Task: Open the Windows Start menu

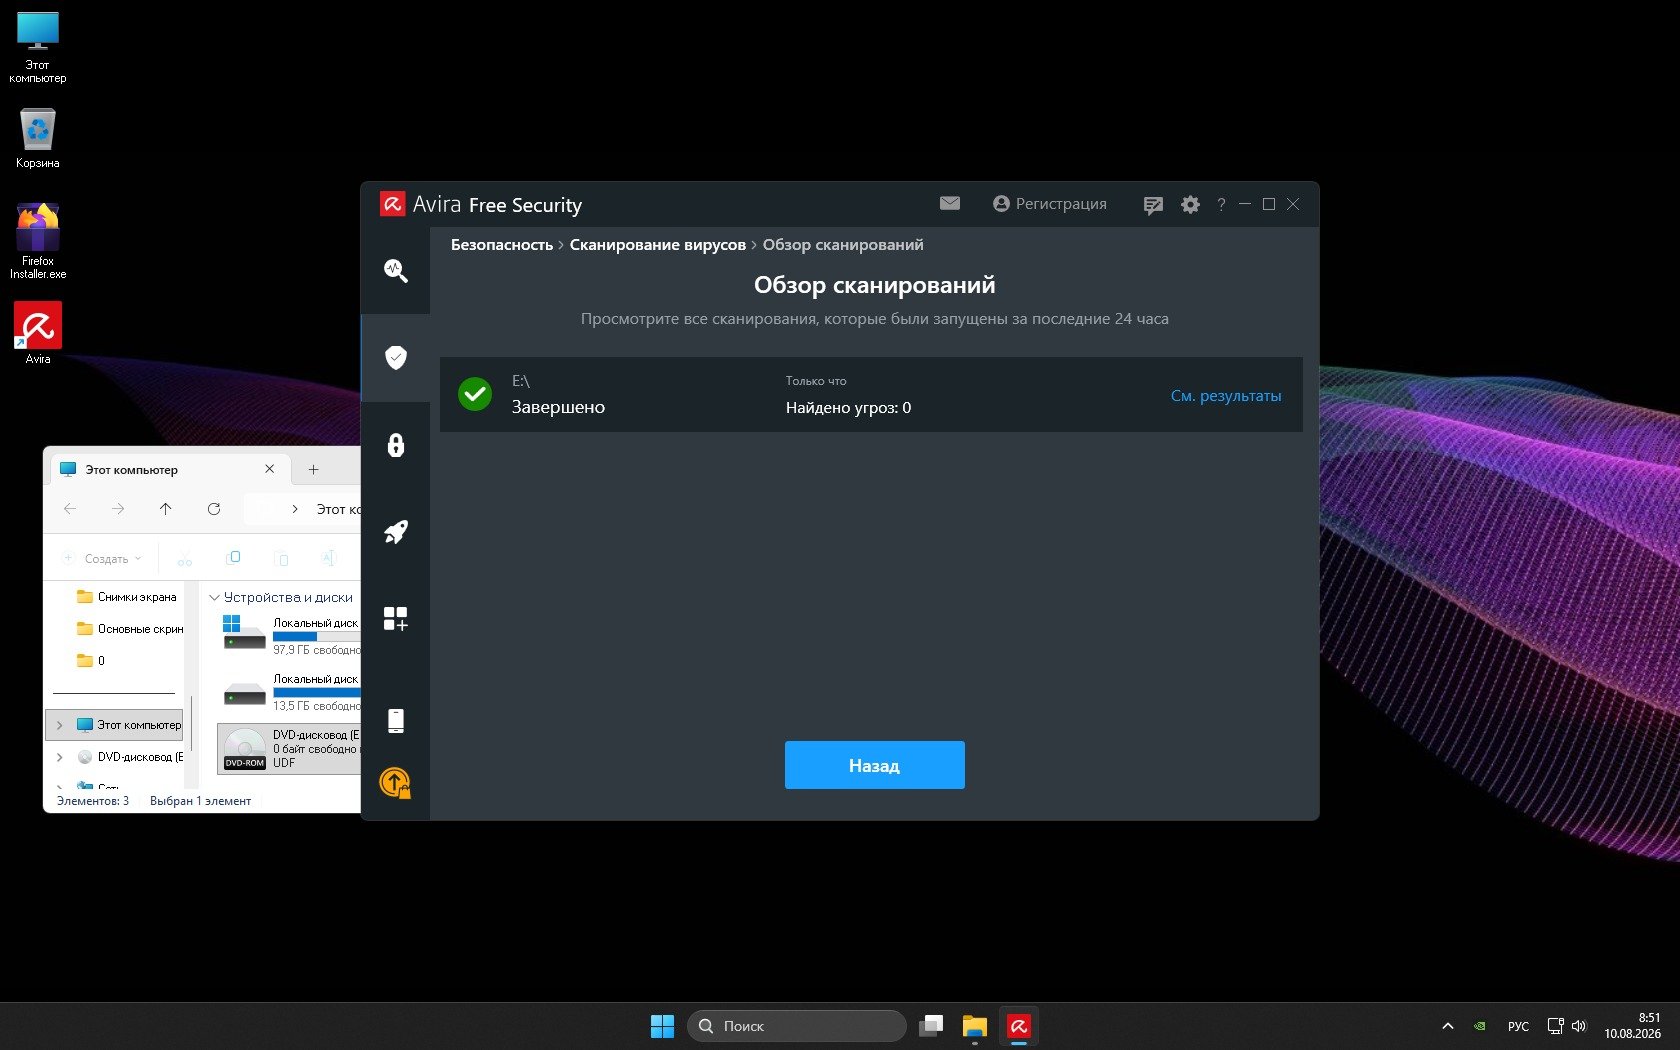Action: coord(662,1026)
